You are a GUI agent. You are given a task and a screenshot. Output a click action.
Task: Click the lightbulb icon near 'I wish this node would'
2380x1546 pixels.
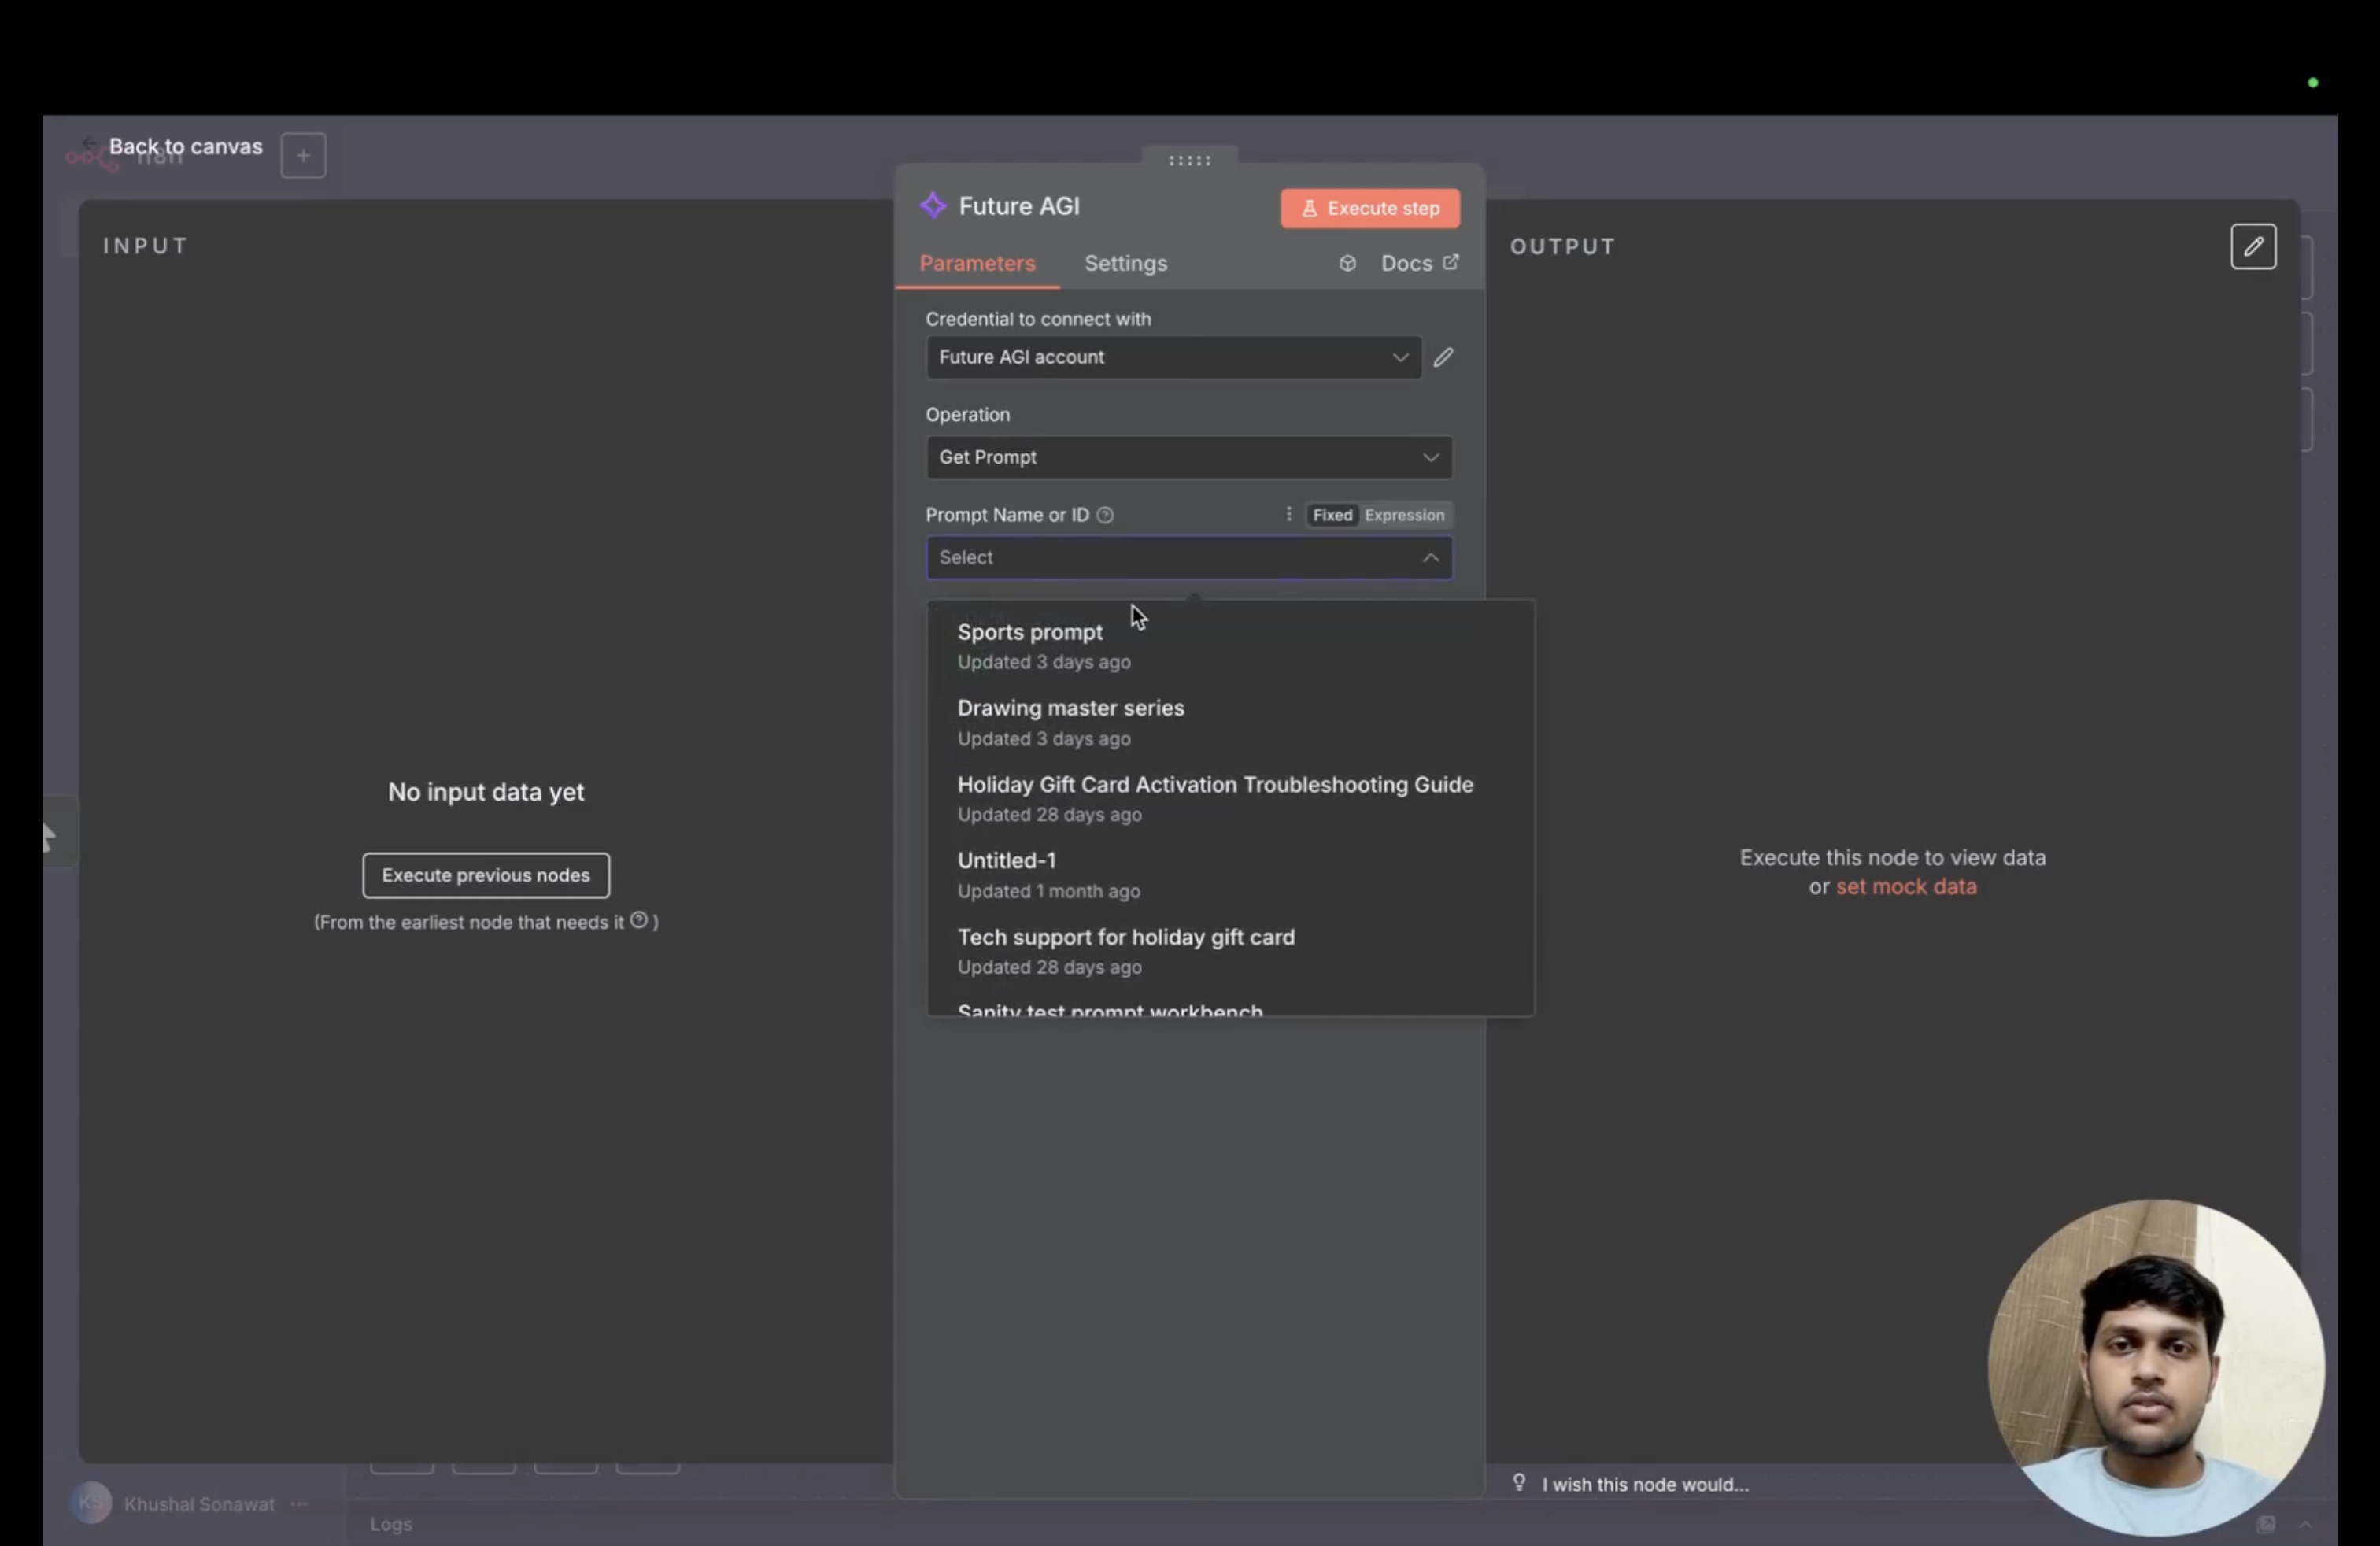pyautogui.click(x=1519, y=1483)
